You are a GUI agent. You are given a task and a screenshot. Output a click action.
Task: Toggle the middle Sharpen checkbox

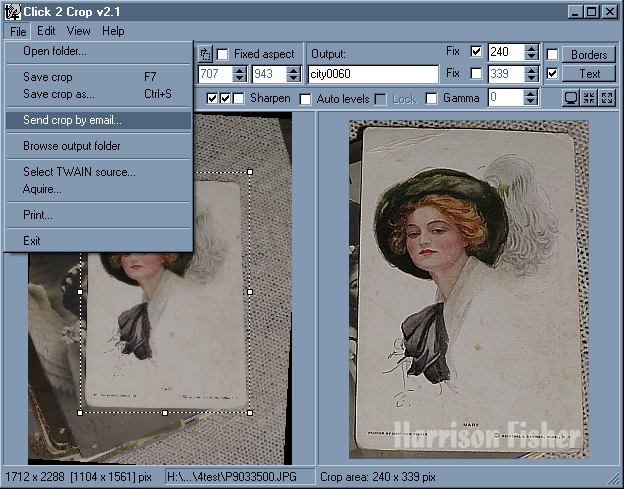225,98
